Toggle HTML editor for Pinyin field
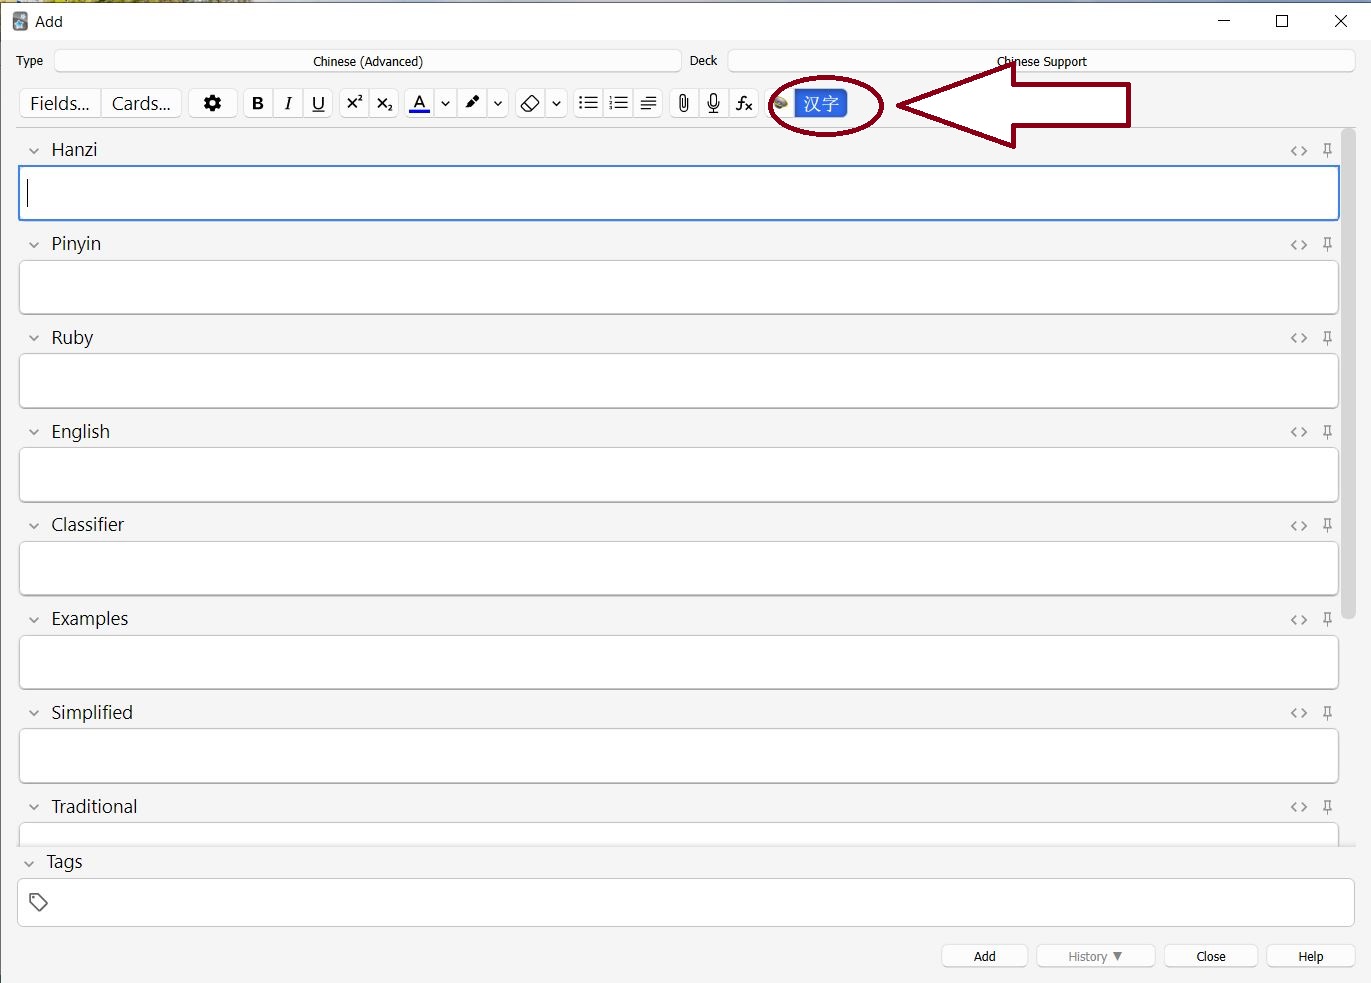 (x=1299, y=245)
